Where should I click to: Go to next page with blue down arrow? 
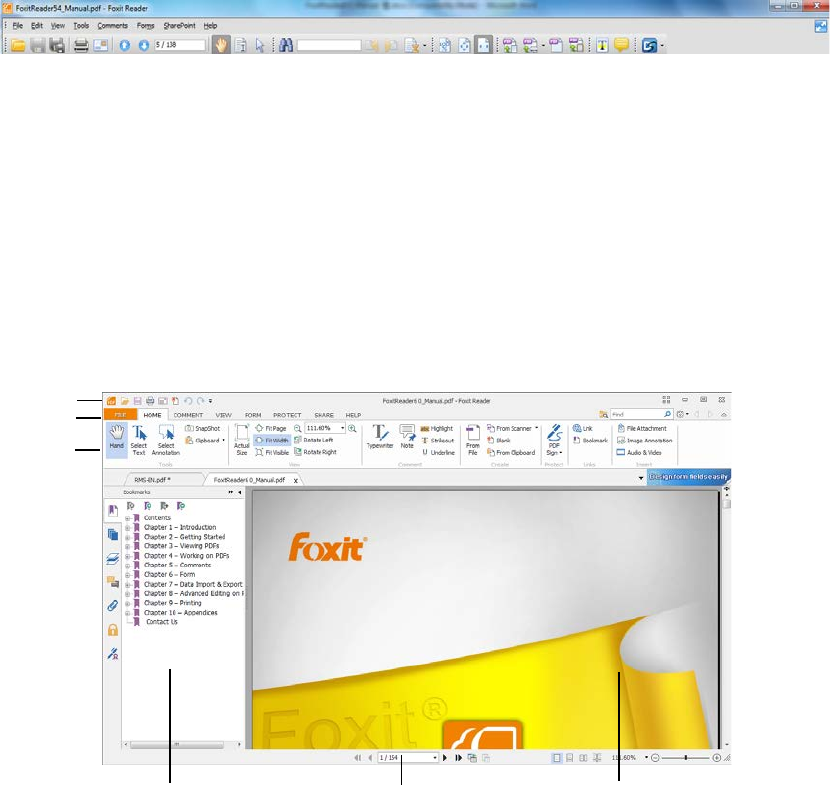[x=143, y=46]
